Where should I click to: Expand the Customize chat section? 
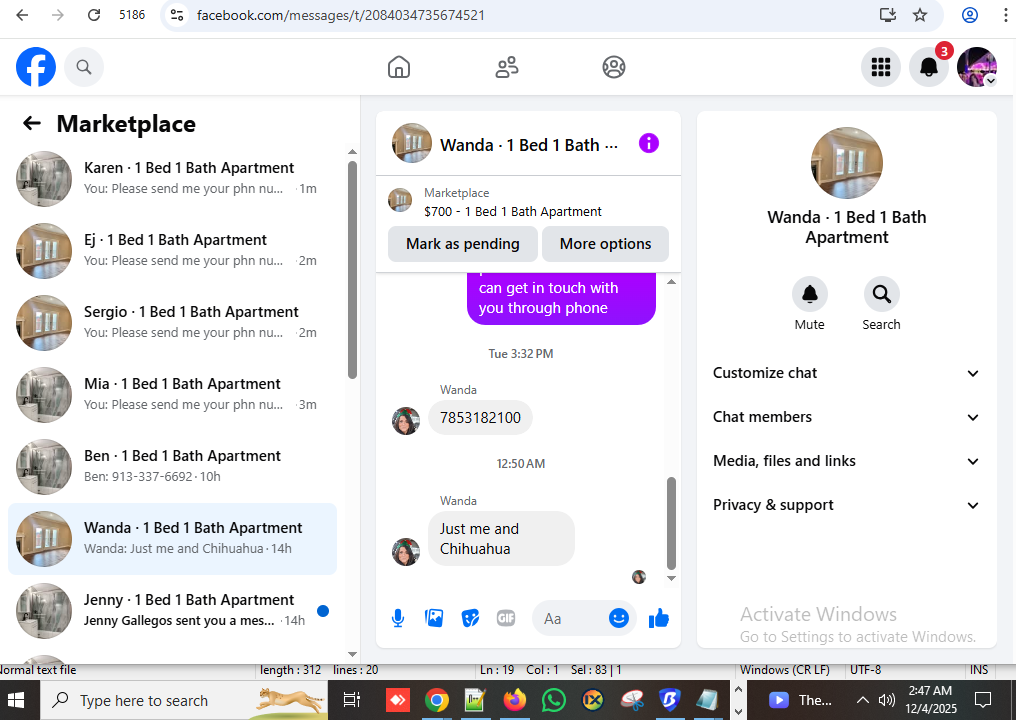(846, 373)
